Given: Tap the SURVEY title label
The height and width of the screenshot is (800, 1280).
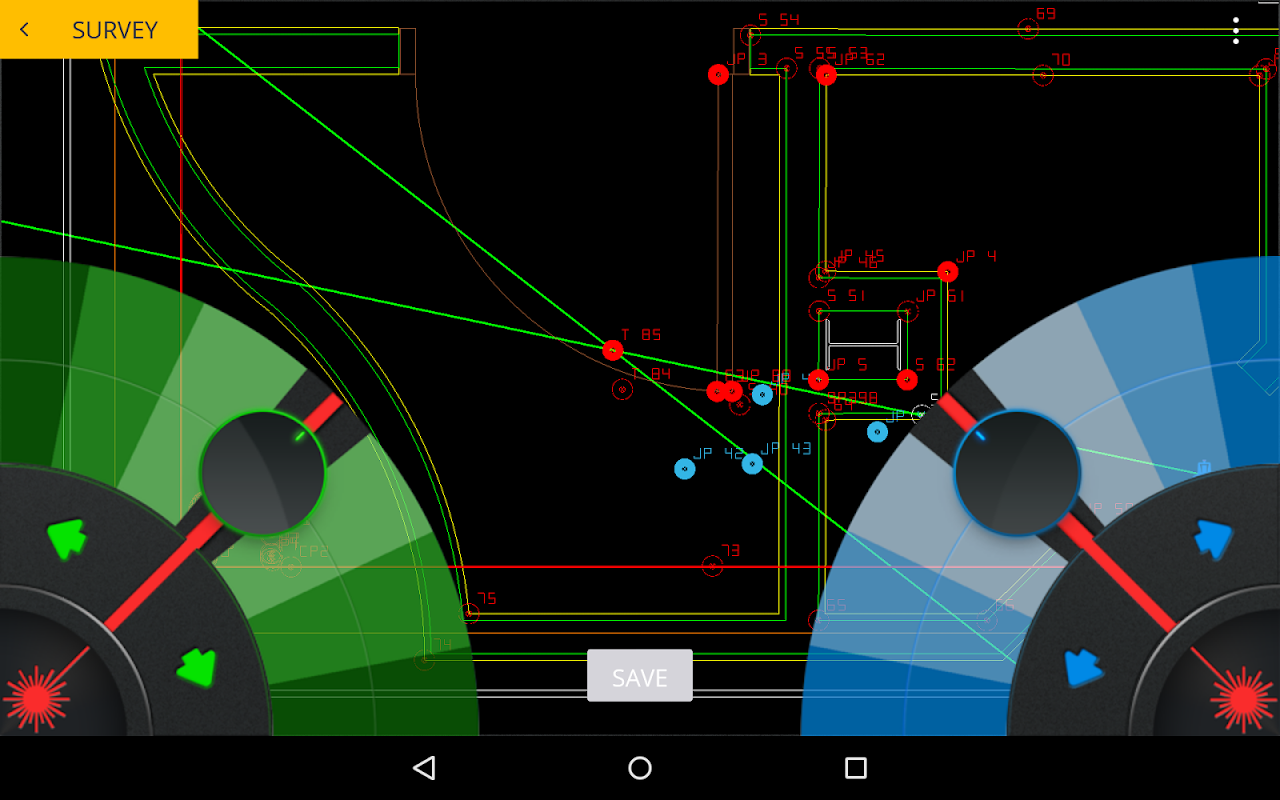Looking at the screenshot, I should 115,30.
